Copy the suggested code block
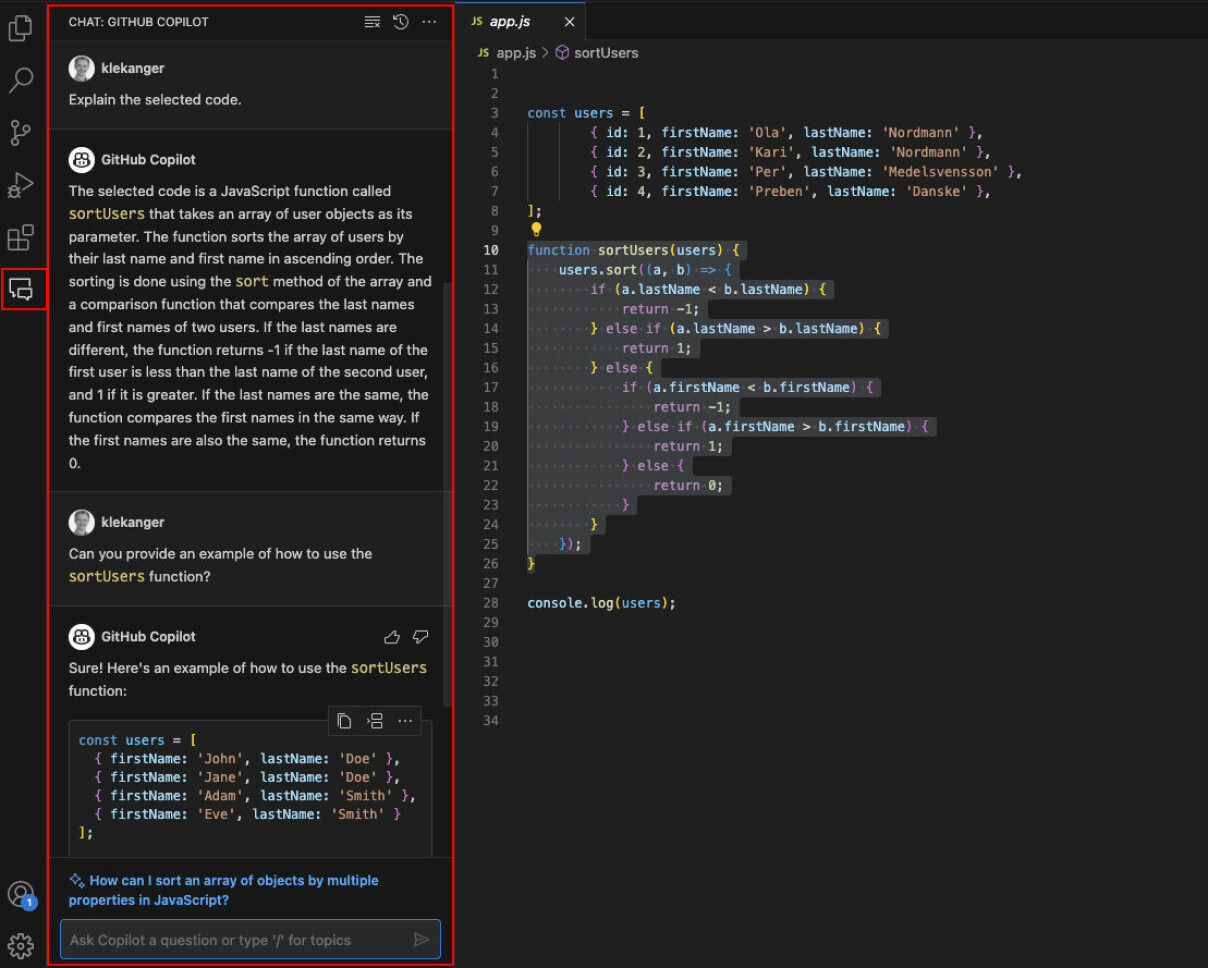Image resolution: width=1208 pixels, height=968 pixels. (x=344, y=721)
